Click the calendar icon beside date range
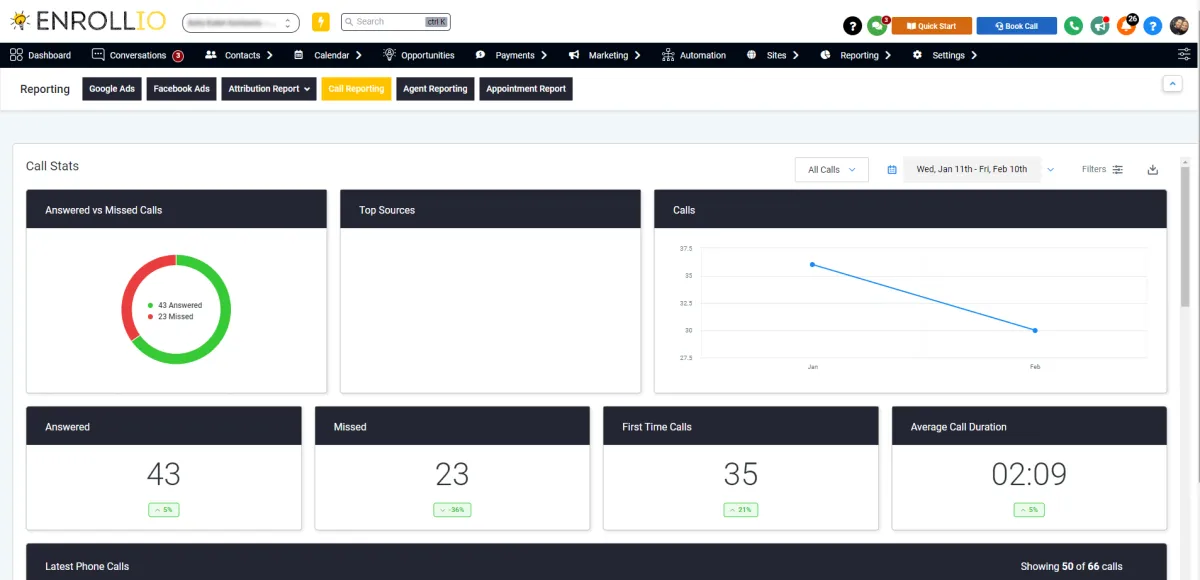This screenshot has height=580, width=1200. [892, 170]
